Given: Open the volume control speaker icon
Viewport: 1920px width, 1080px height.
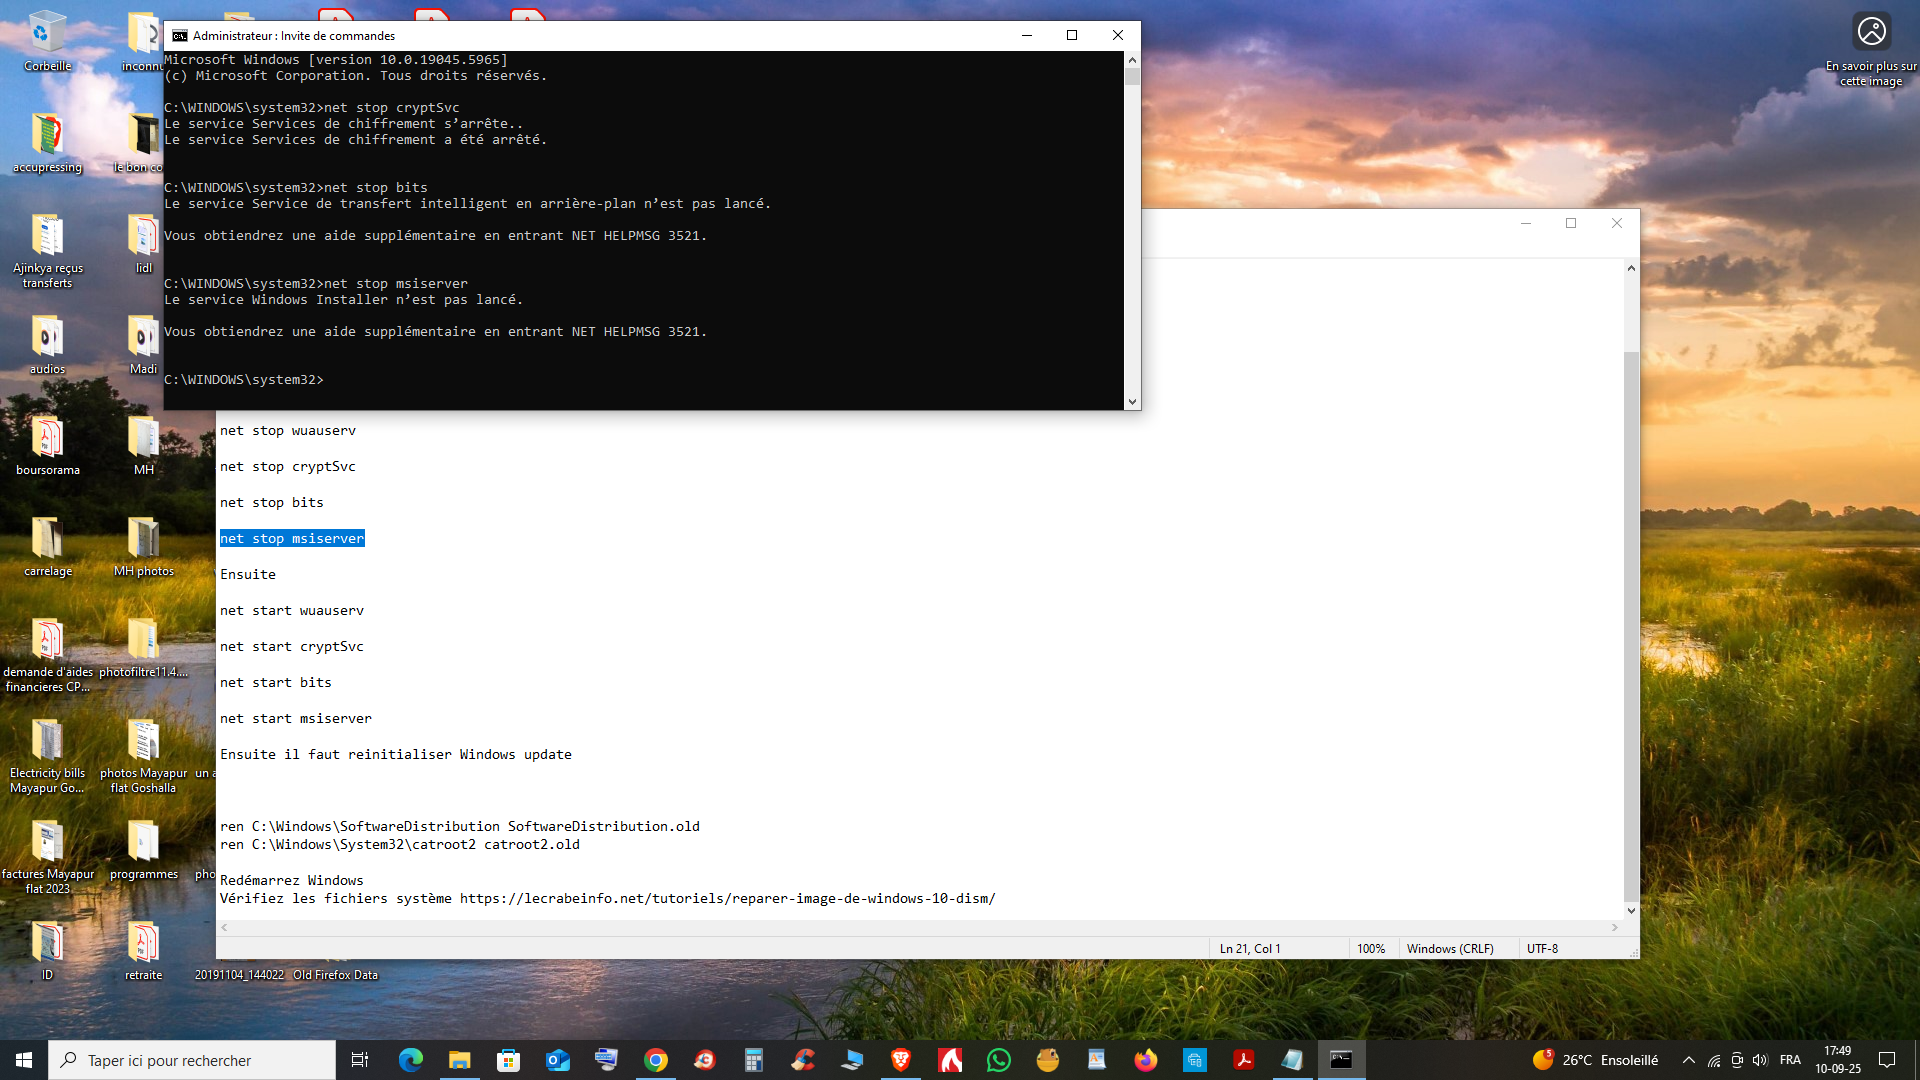Looking at the screenshot, I should [1760, 1060].
